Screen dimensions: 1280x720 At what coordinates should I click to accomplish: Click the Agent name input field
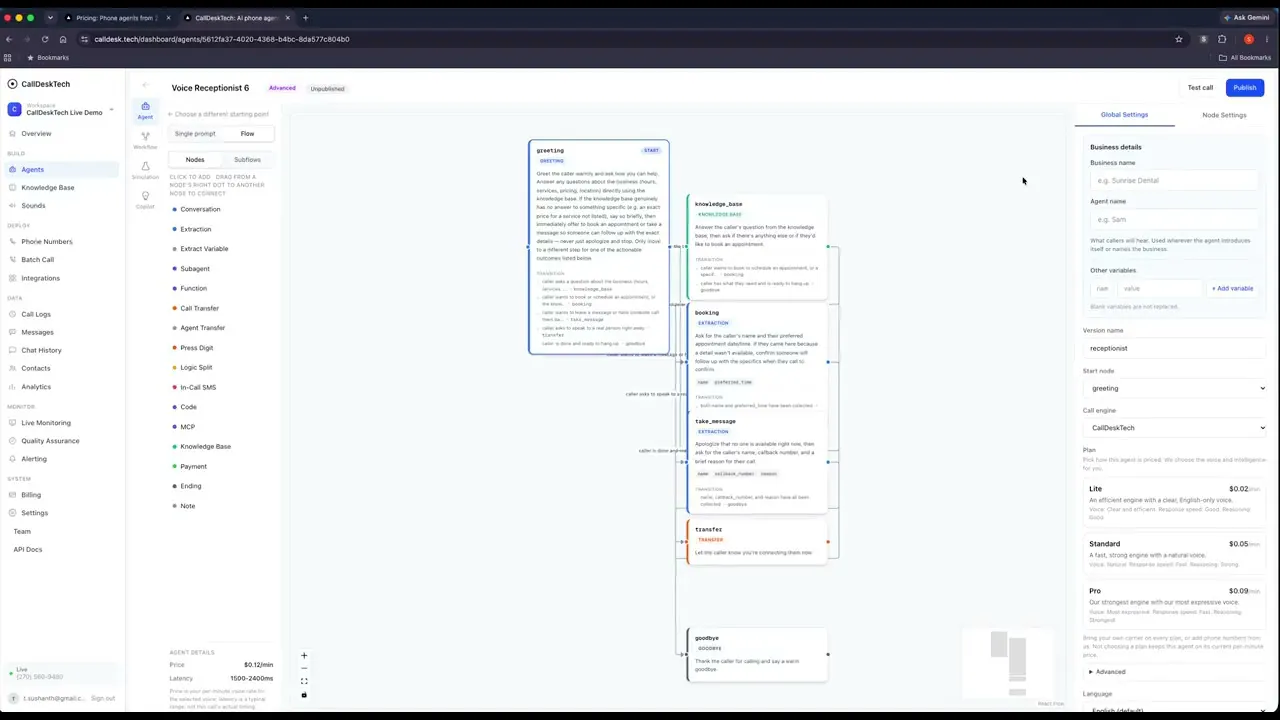pos(1173,219)
